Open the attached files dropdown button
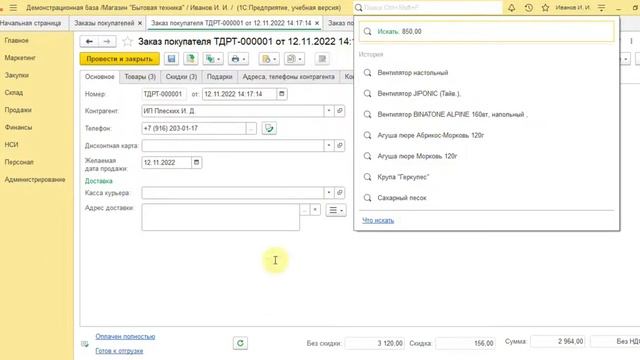 click(x=294, y=59)
